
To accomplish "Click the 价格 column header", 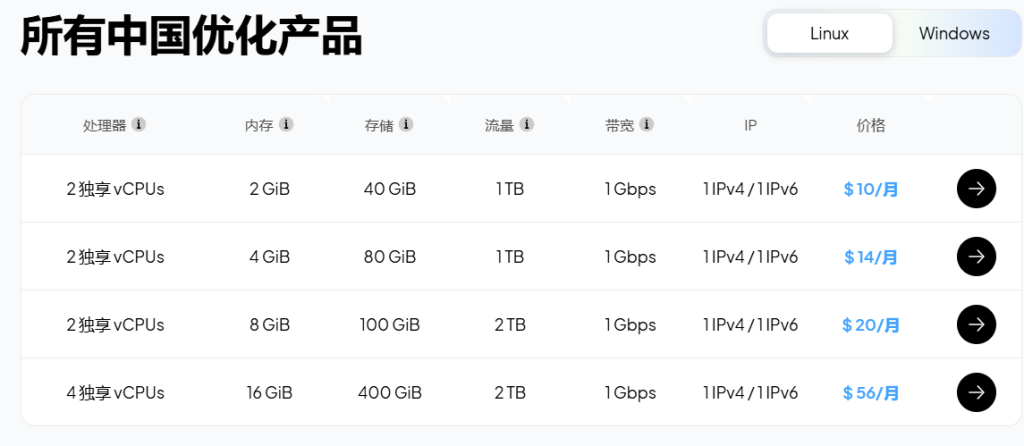I will (x=871, y=125).
